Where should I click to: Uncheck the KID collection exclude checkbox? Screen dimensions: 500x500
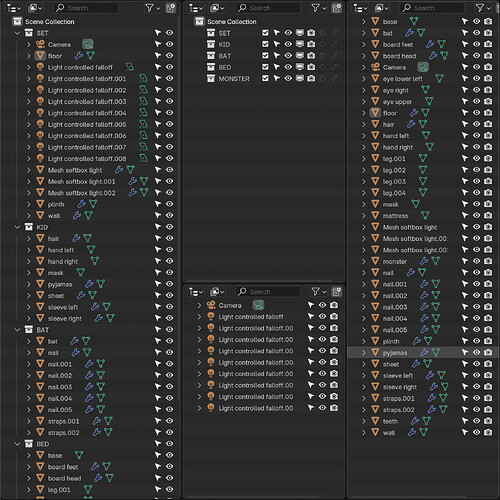click(x=265, y=44)
